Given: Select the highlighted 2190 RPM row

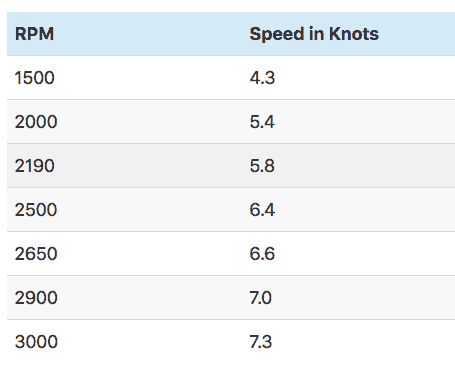Looking at the screenshot, I should point(231,166).
